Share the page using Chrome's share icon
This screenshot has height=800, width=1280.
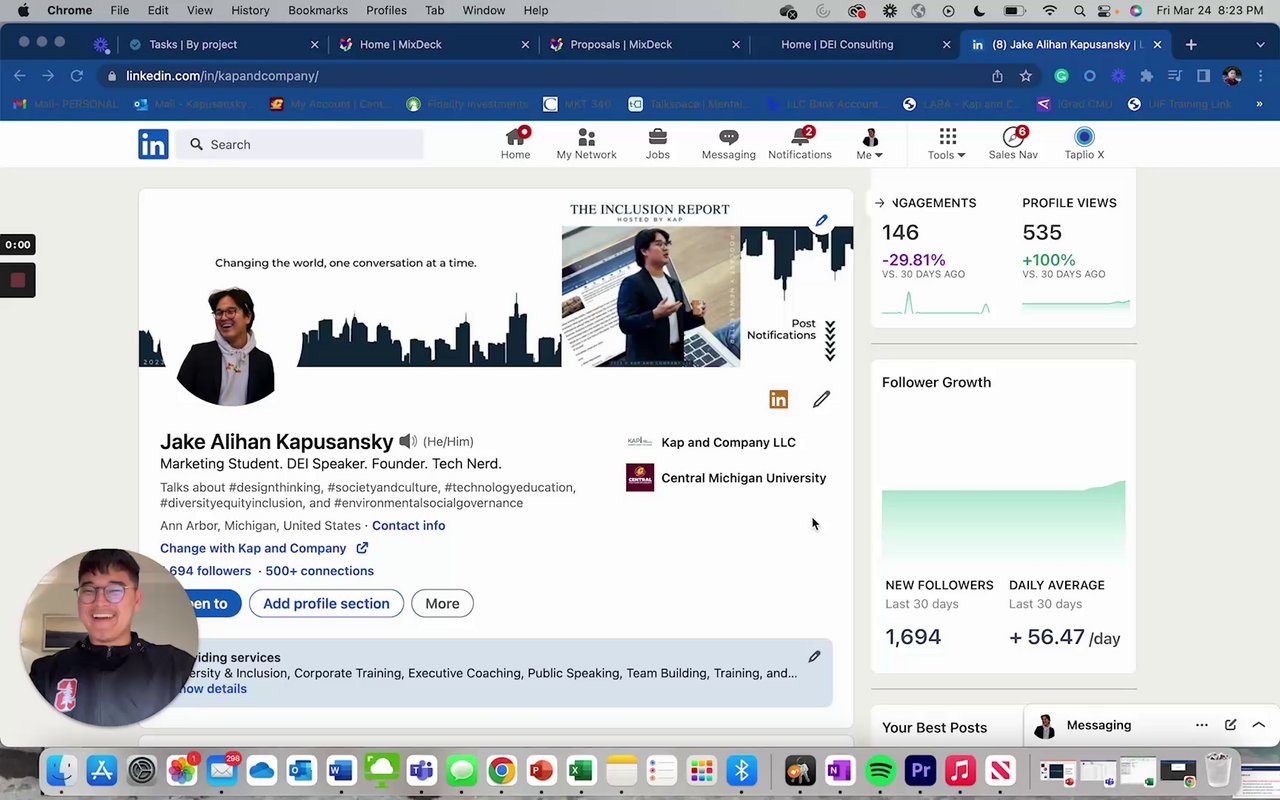997,76
